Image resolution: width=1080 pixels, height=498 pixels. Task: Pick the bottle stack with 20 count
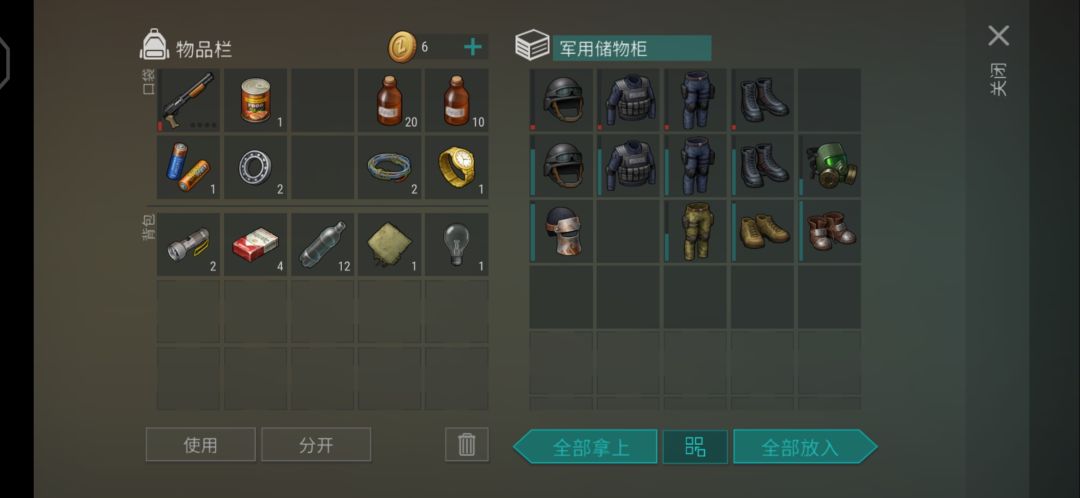coord(389,100)
